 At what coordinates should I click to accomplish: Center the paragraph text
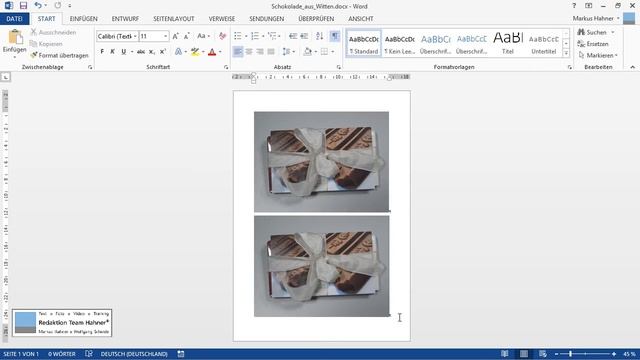tap(249, 52)
